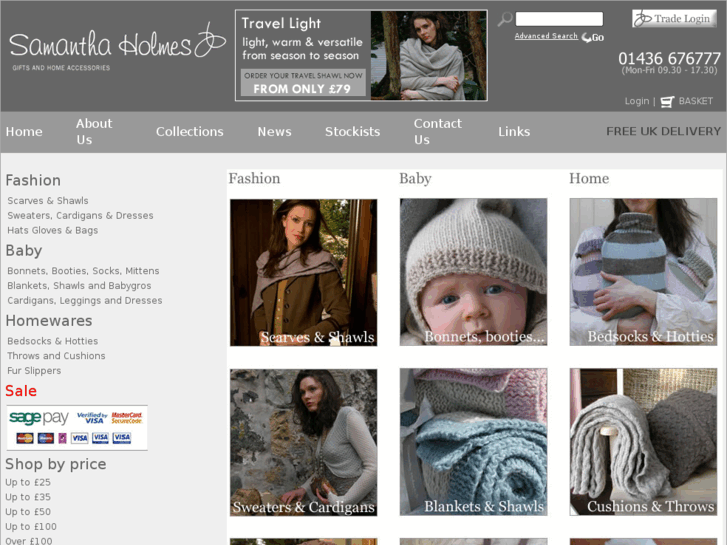Viewport: 727px width, 545px height.
Task: Open Contact Us menu item
Action: pos(438,132)
